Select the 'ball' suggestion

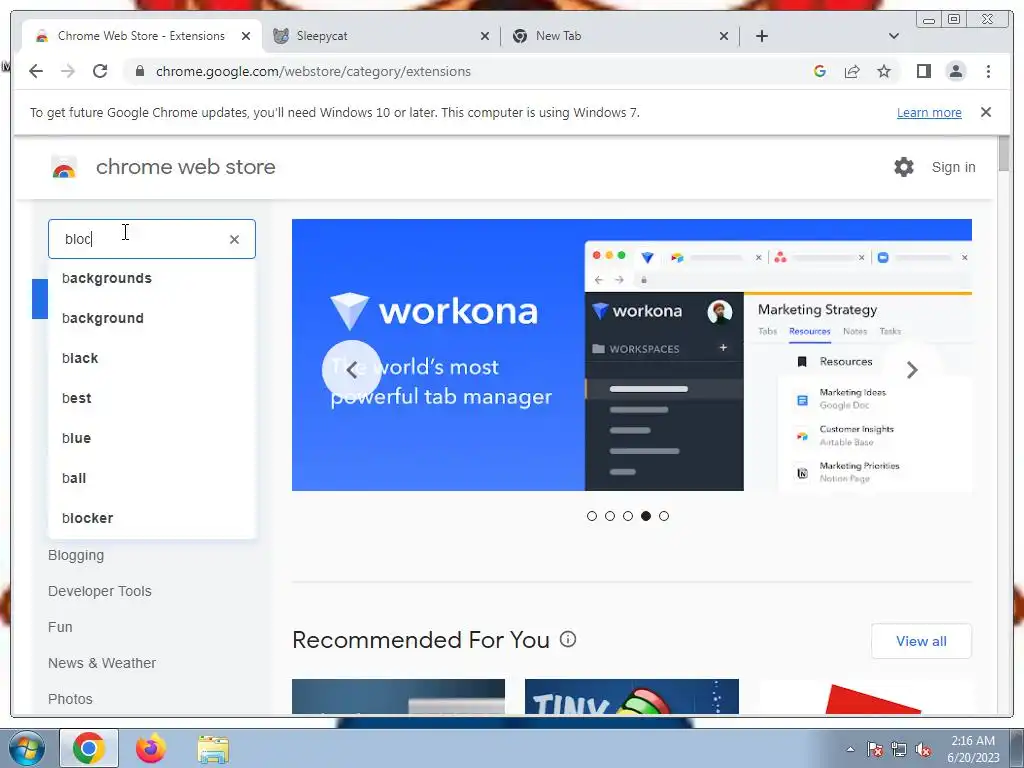coord(152,478)
